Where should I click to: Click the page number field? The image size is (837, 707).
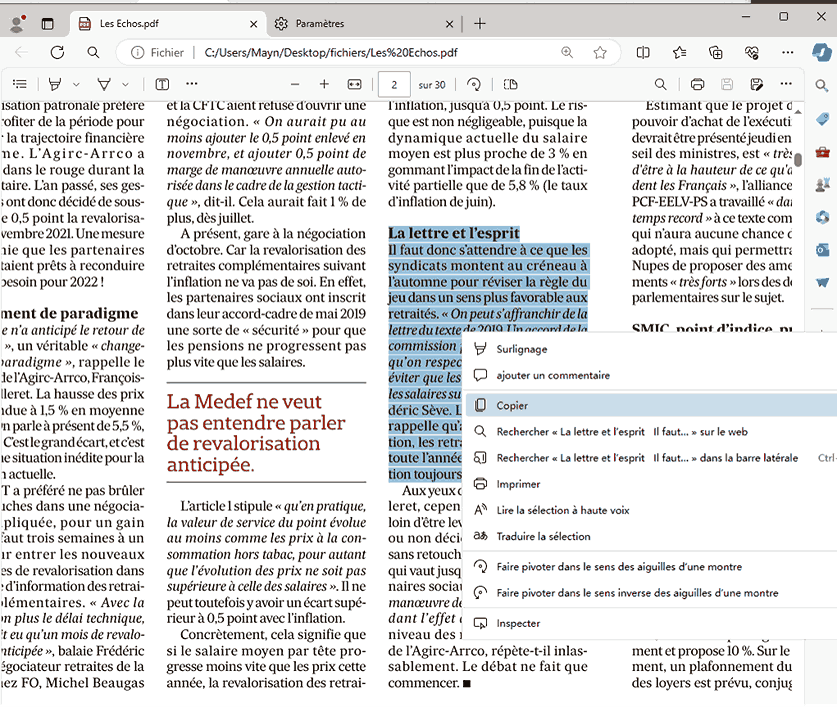tap(394, 84)
